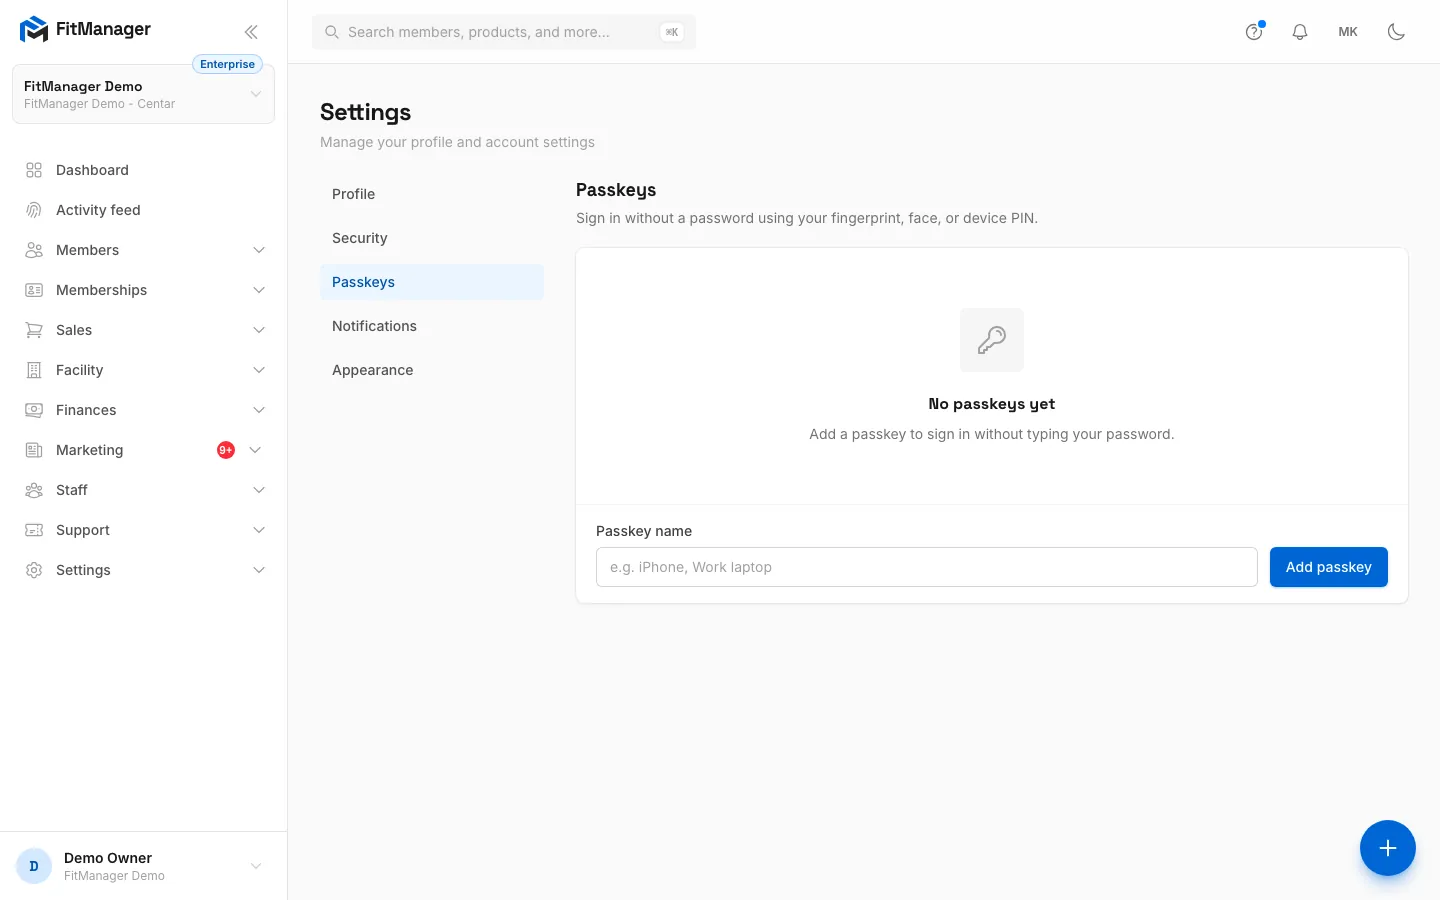Open the Demo Owner account menu
1440x900 pixels.
tap(143, 866)
